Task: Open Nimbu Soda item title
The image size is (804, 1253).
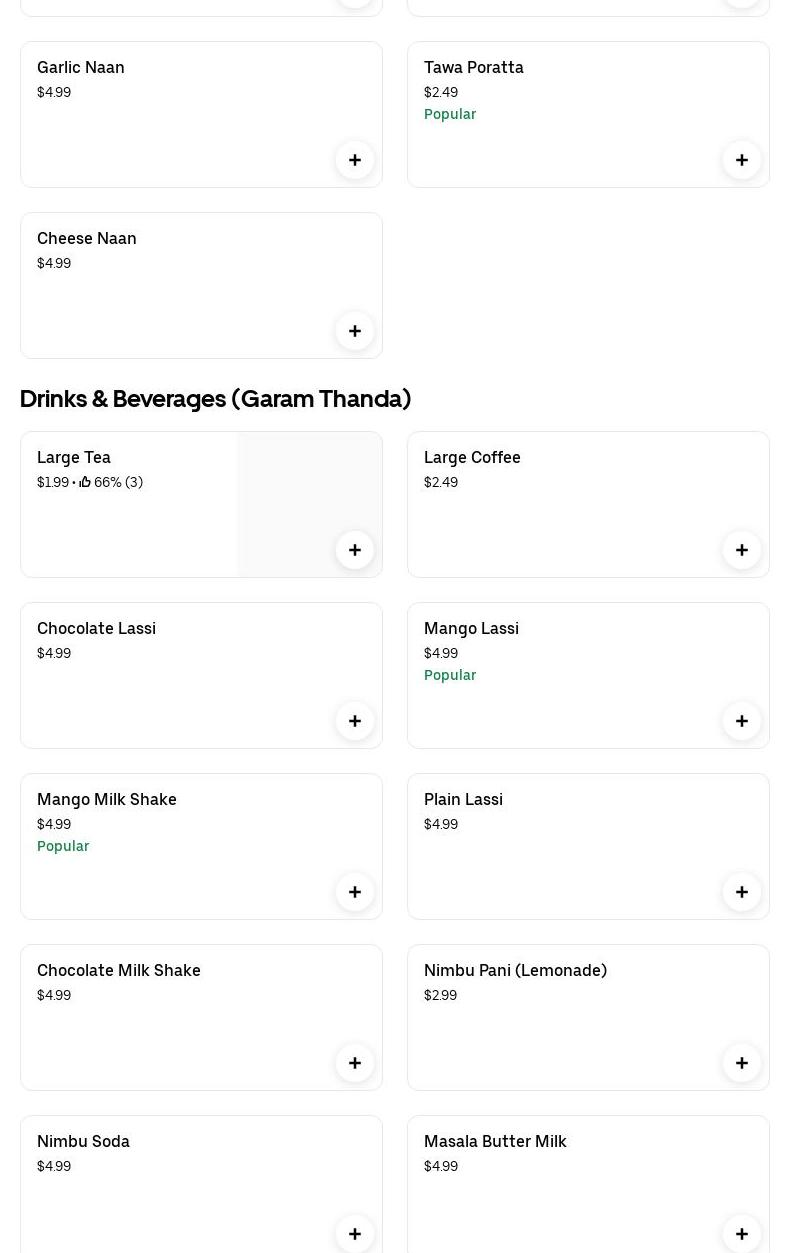Action: (x=83, y=1141)
